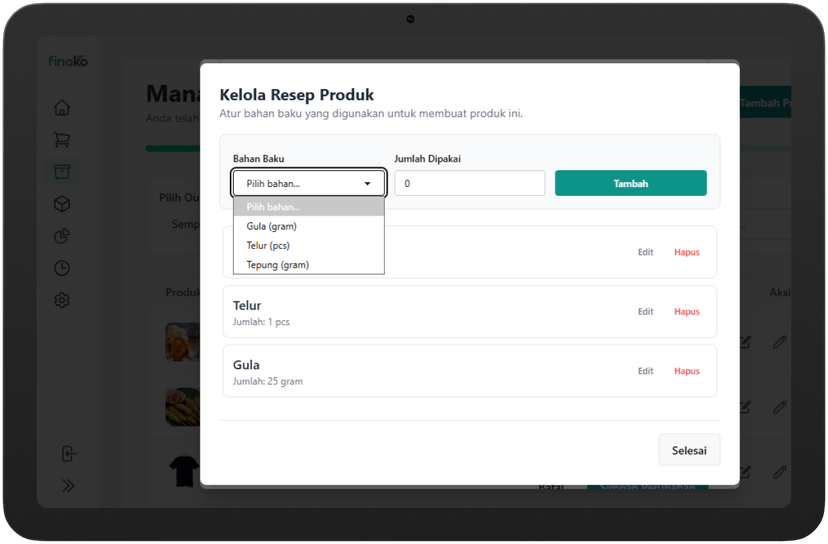828x544 pixels.
Task: Select the archive box icon in sidebar
Action: click(x=62, y=172)
